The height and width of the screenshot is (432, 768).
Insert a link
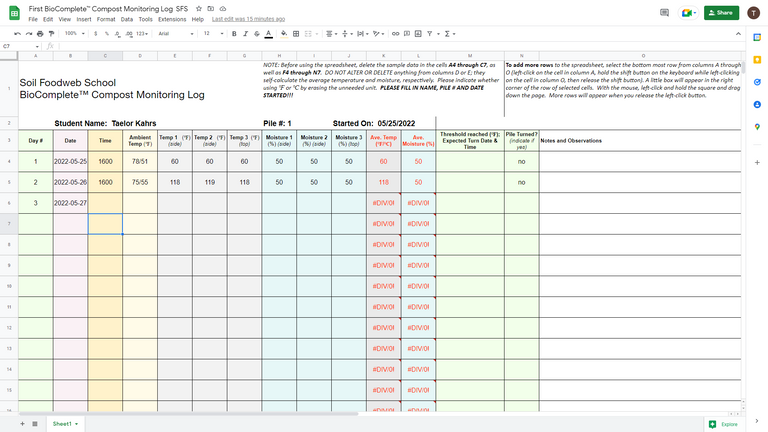[395, 34]
